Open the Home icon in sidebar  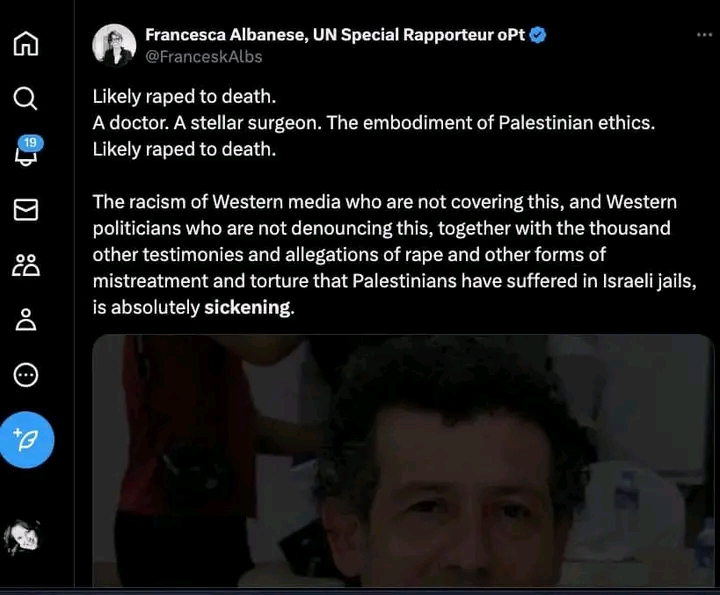(x=26, y=44)
